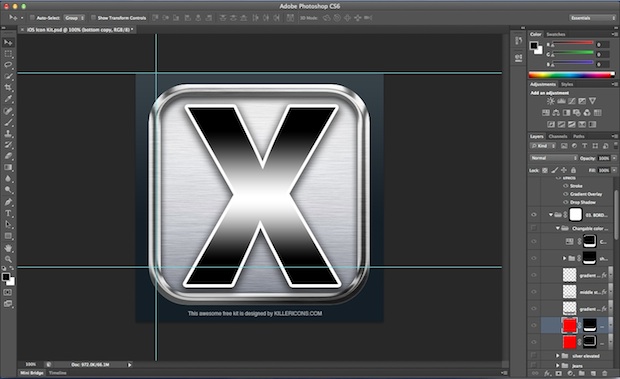Screen dimensions: 620x379
Task: Select the Move tool in the toolbox
Action: click(8, 42)
